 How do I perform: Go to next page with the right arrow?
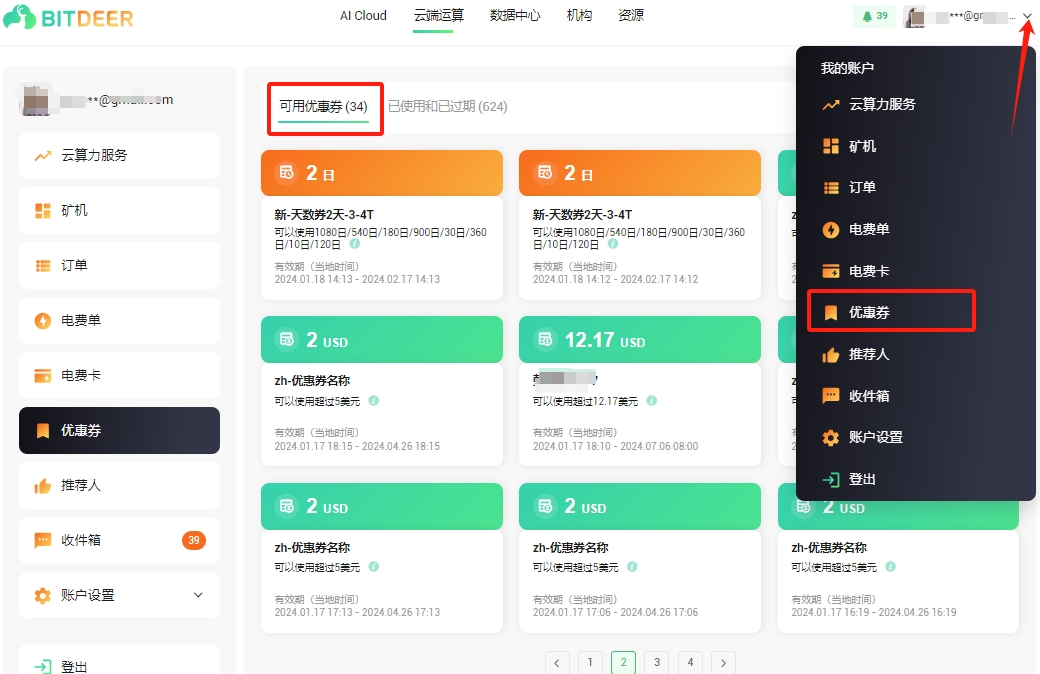723,663
